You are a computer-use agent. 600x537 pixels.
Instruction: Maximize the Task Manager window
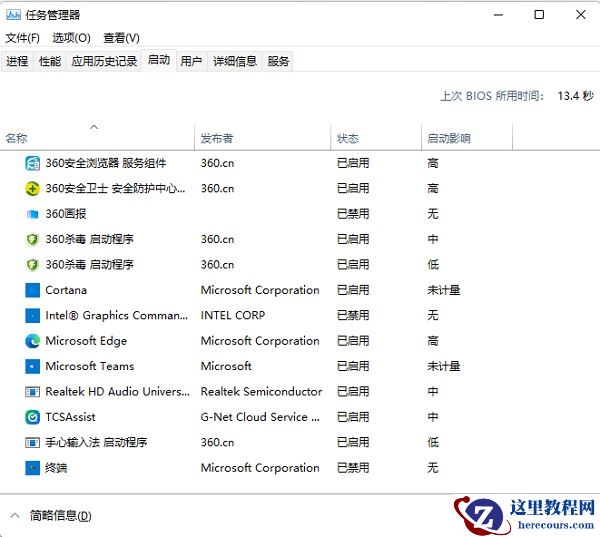539,15
